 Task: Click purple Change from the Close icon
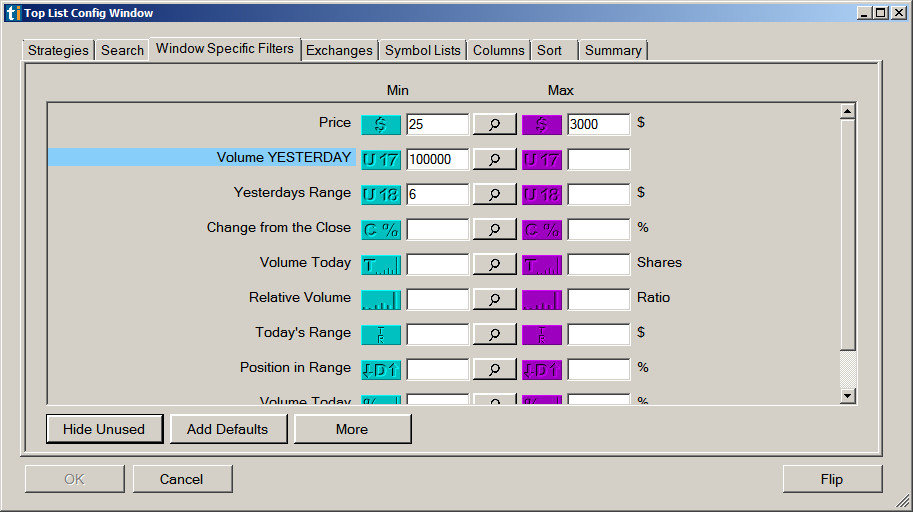(542, 229)
